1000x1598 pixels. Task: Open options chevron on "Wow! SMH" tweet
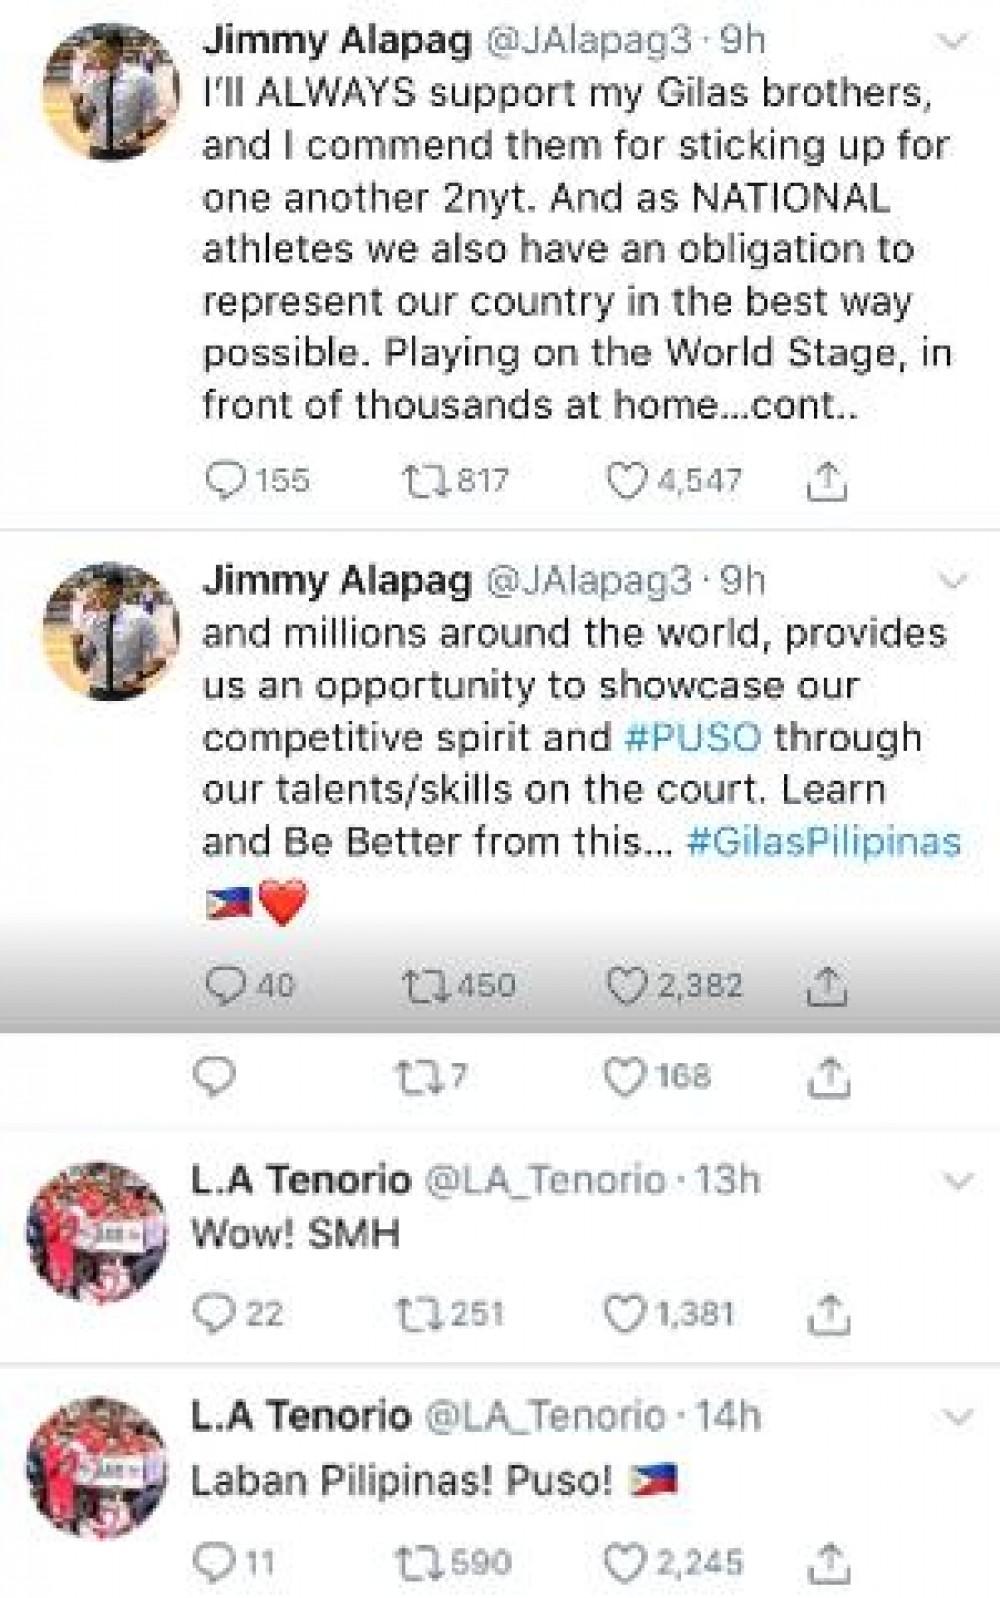coord(957,1181)
